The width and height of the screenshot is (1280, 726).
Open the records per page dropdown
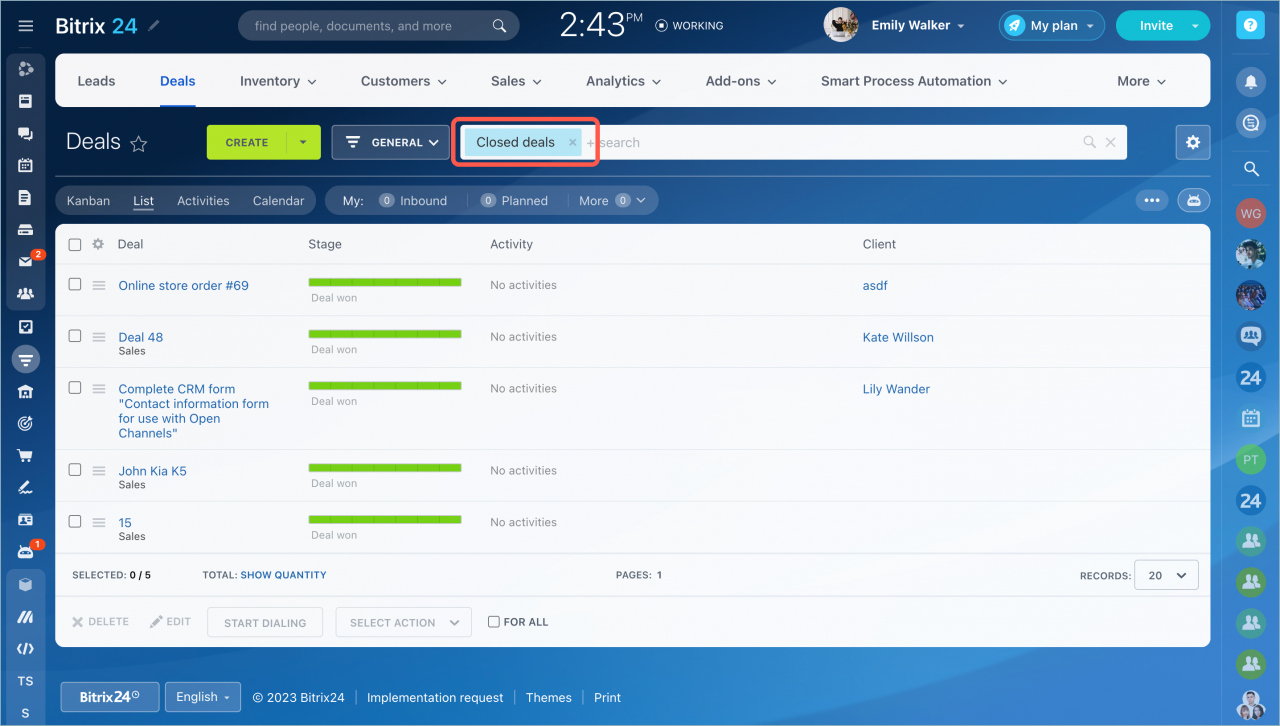click(1168, 575)
